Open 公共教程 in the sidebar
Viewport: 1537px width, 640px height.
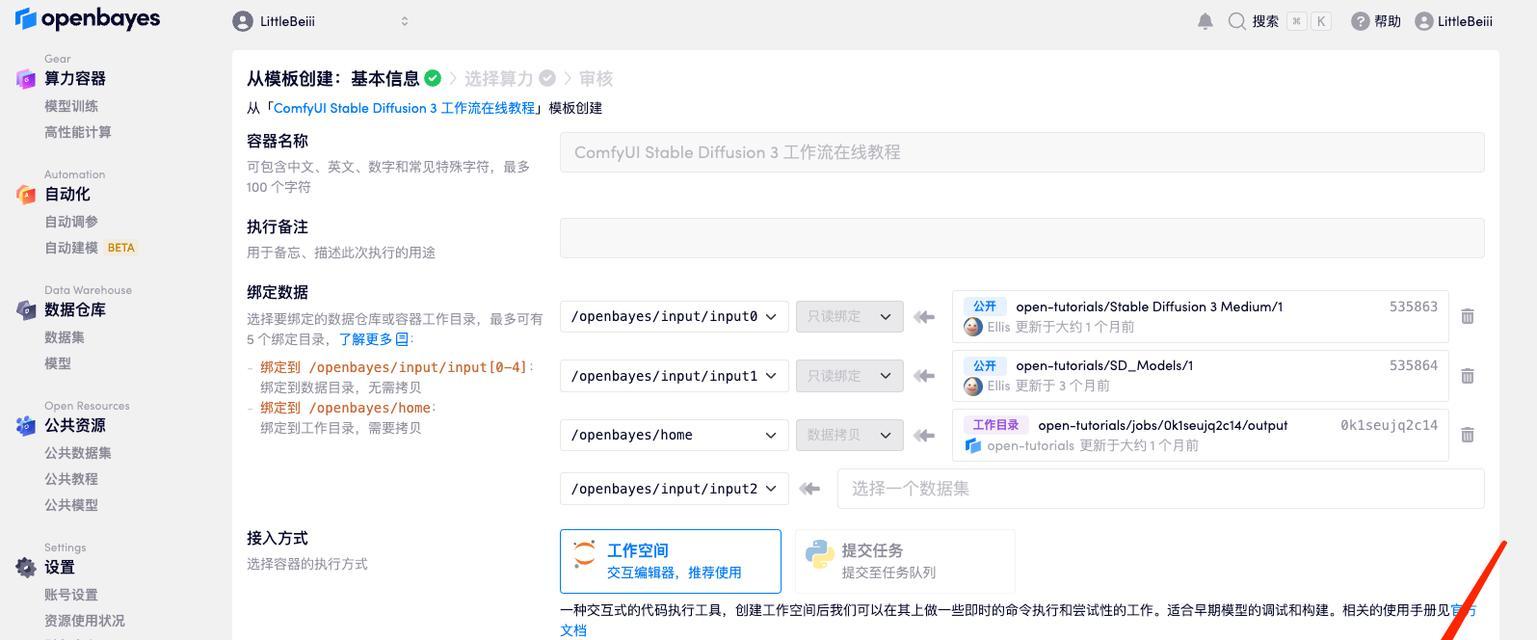point(71,479)
